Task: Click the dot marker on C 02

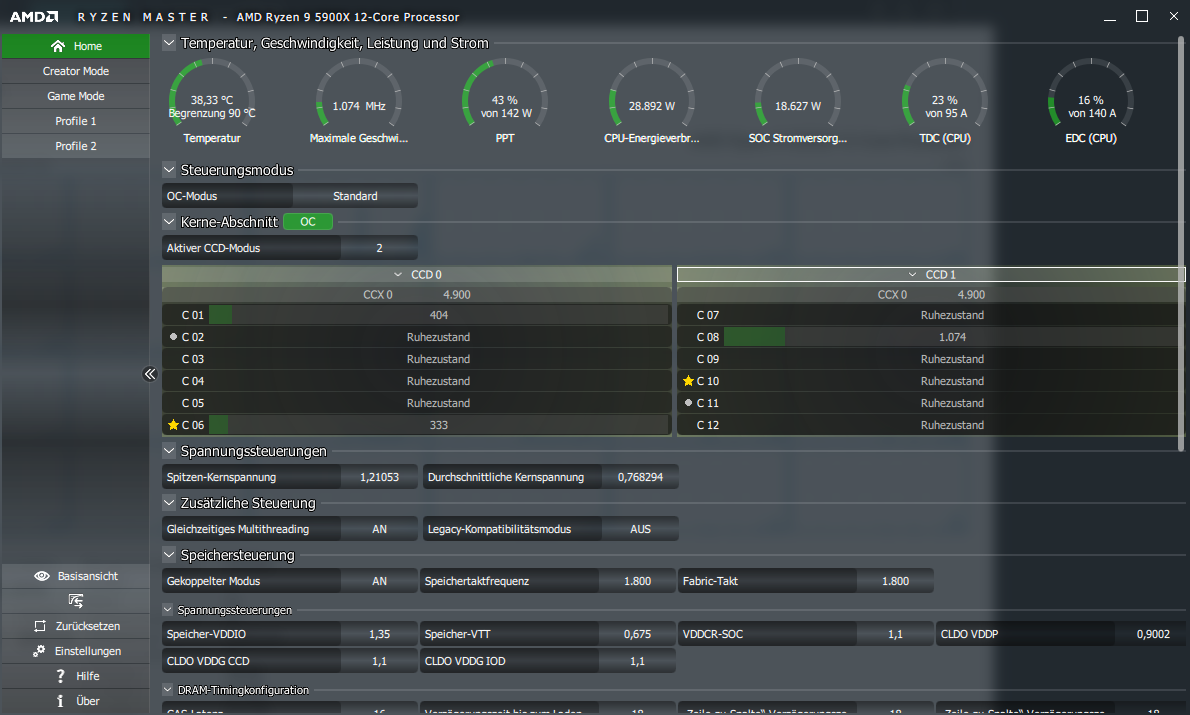Action: 173,337
